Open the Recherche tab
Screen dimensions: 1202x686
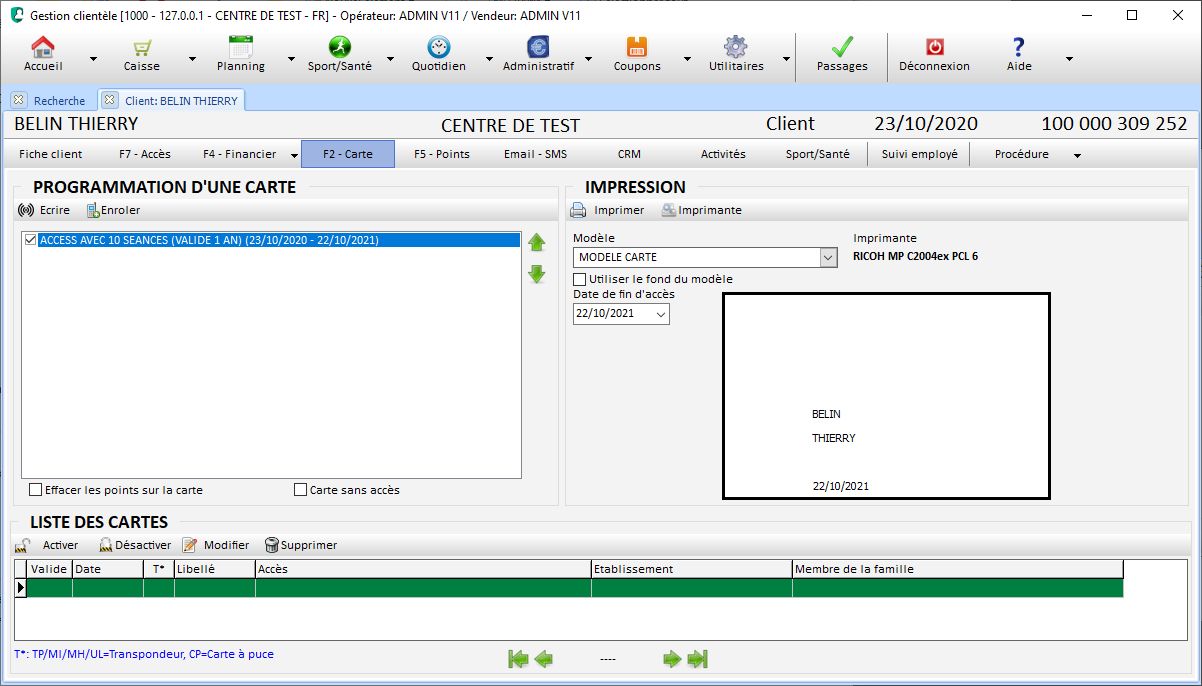pyautogui.click(x=59, y=101)
